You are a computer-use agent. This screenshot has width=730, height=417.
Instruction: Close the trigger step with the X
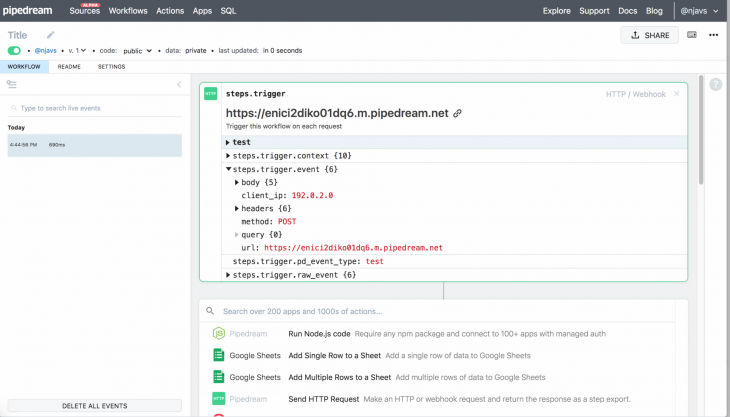(x=676, y=94)
